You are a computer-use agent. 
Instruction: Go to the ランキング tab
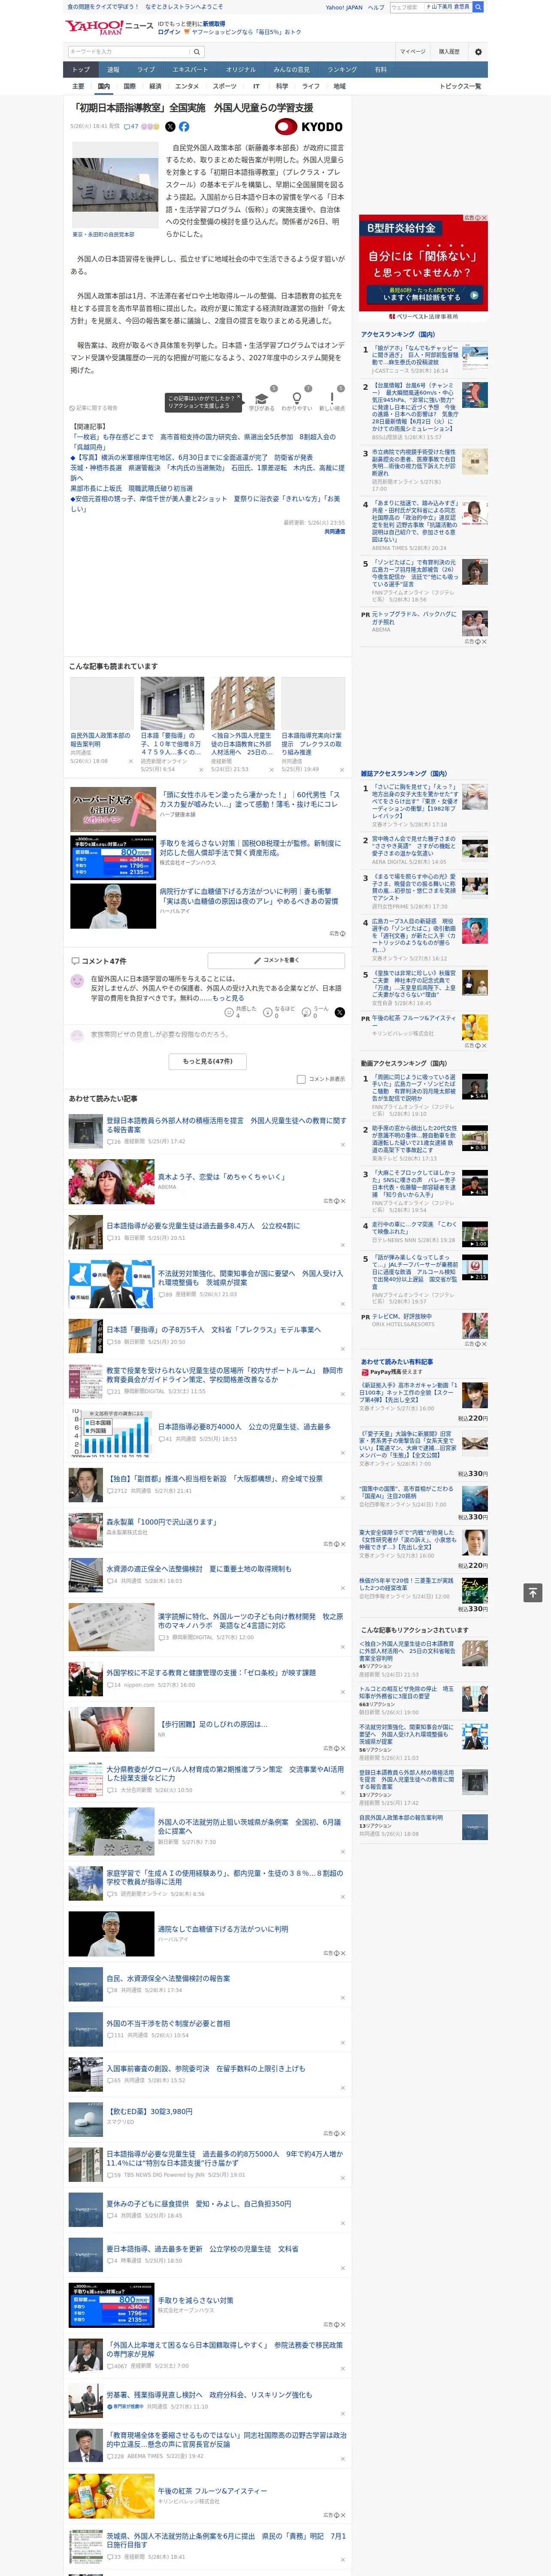coord(342,70)
